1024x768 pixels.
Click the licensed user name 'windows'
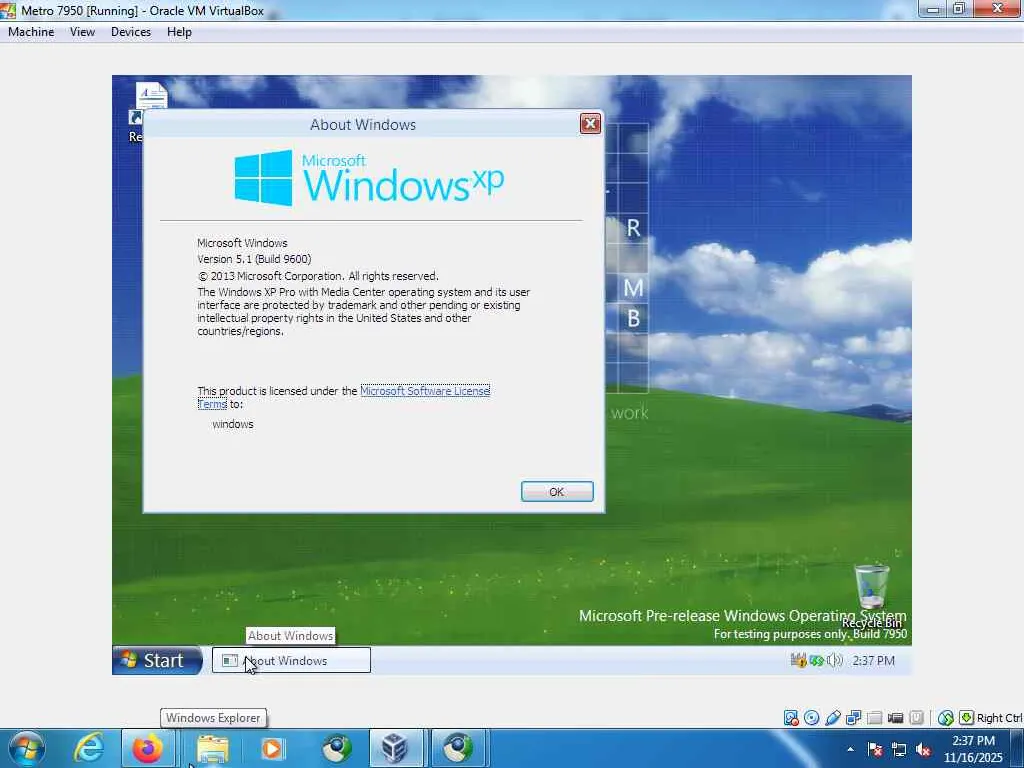click(x=232, y=424)
